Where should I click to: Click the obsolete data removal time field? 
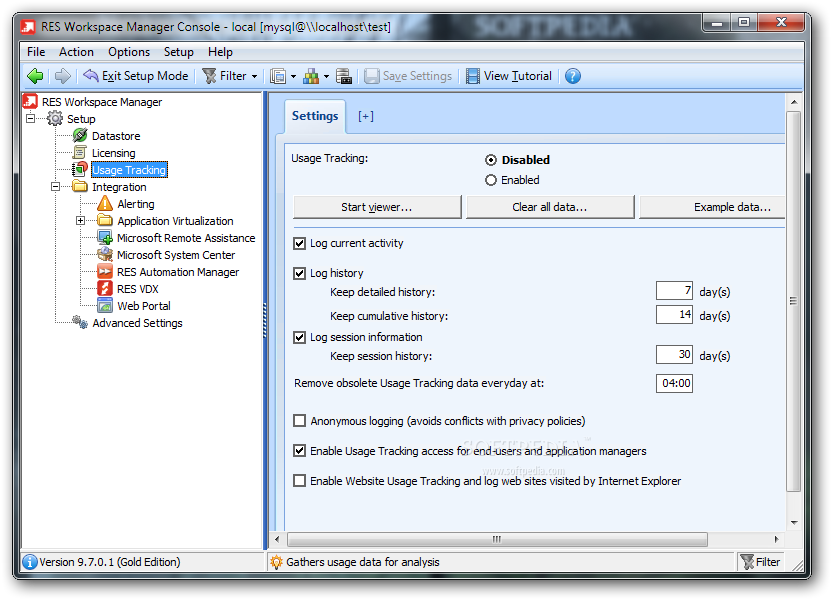674,384
